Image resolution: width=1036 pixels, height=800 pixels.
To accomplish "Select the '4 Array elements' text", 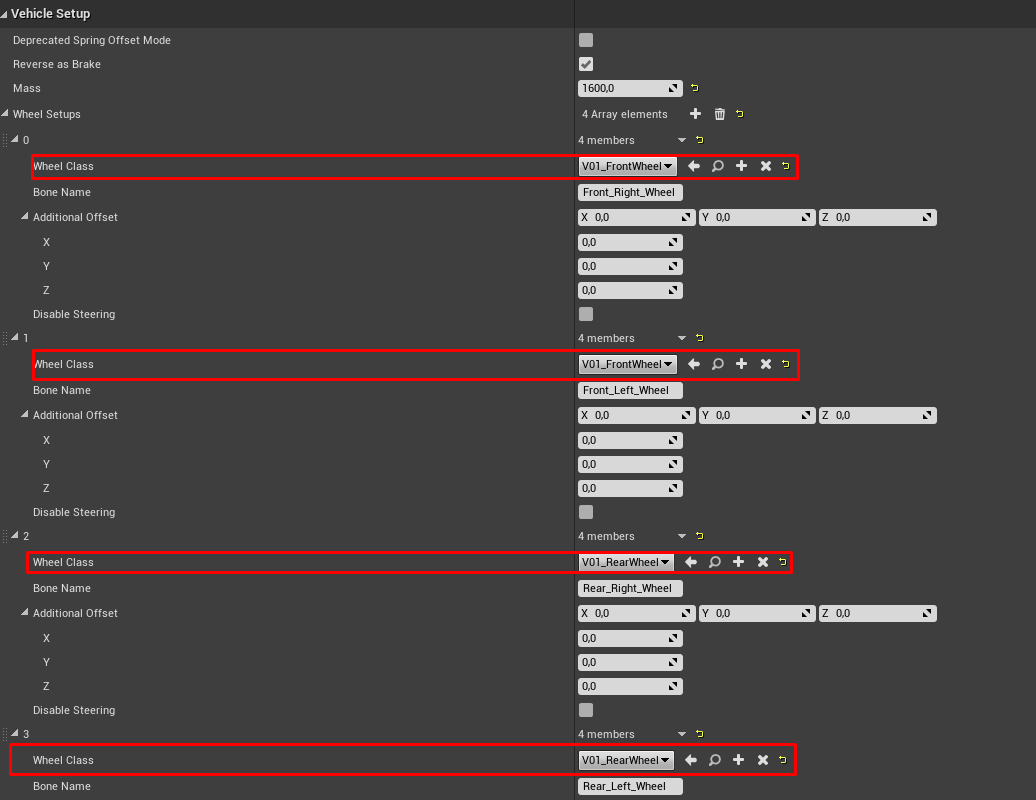I will click(624, 114).
